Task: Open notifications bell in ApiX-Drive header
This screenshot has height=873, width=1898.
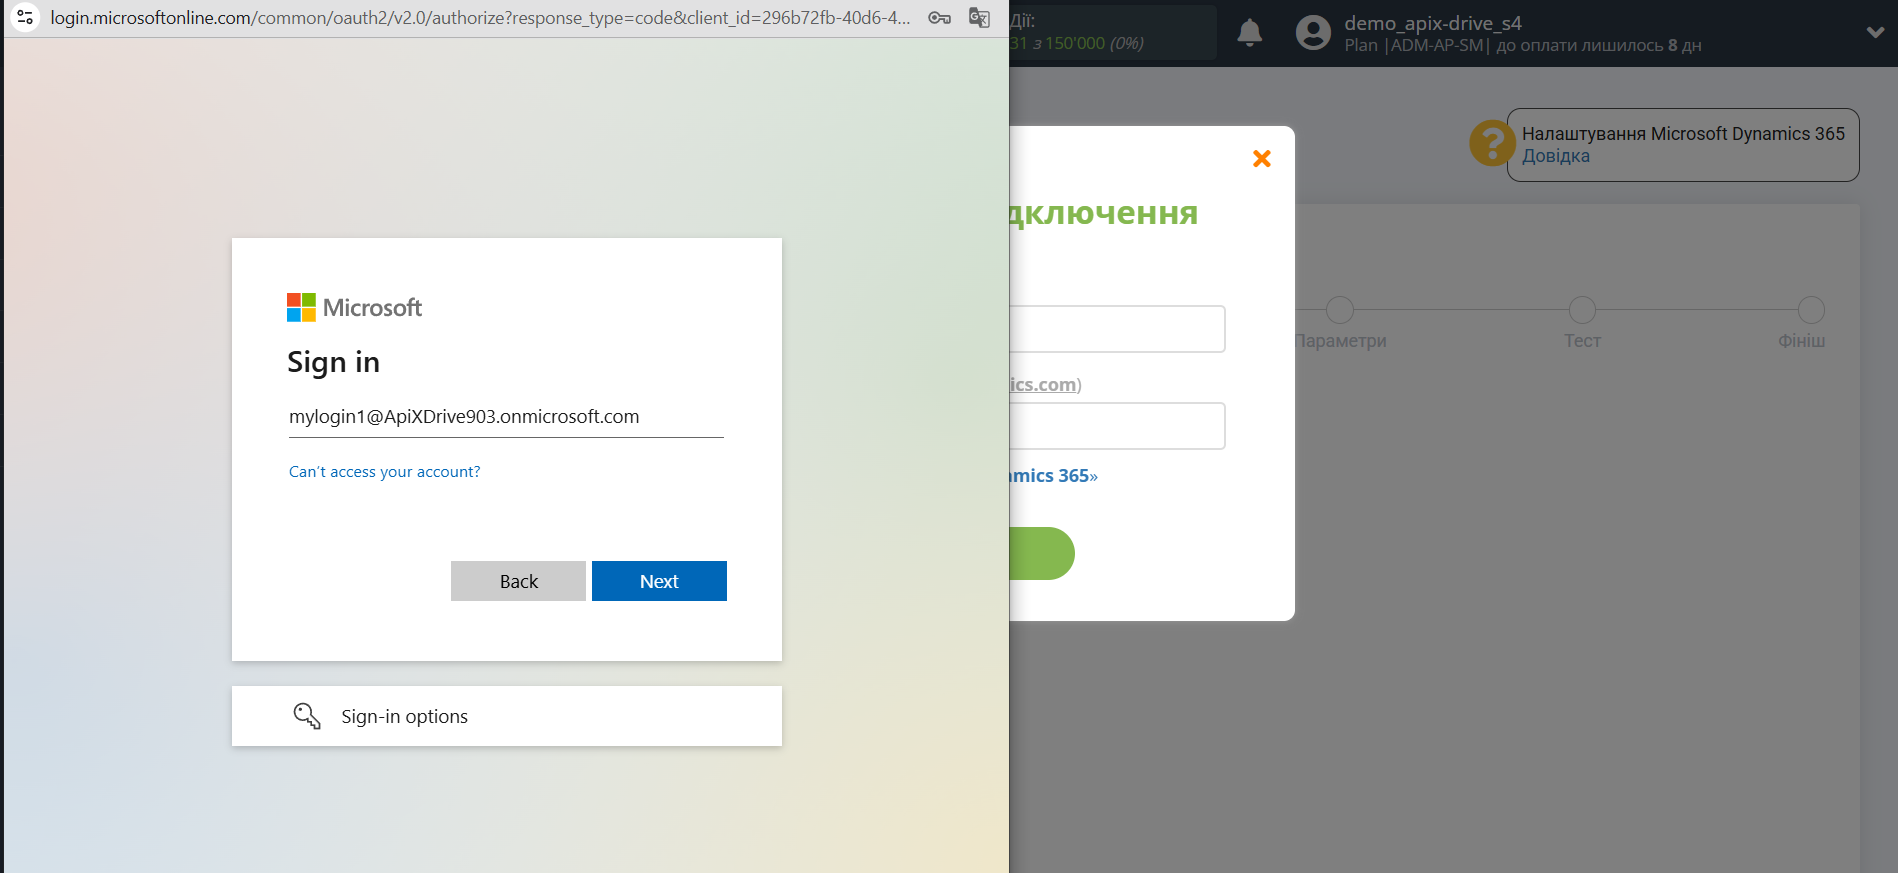Action: click(1250, 33)
